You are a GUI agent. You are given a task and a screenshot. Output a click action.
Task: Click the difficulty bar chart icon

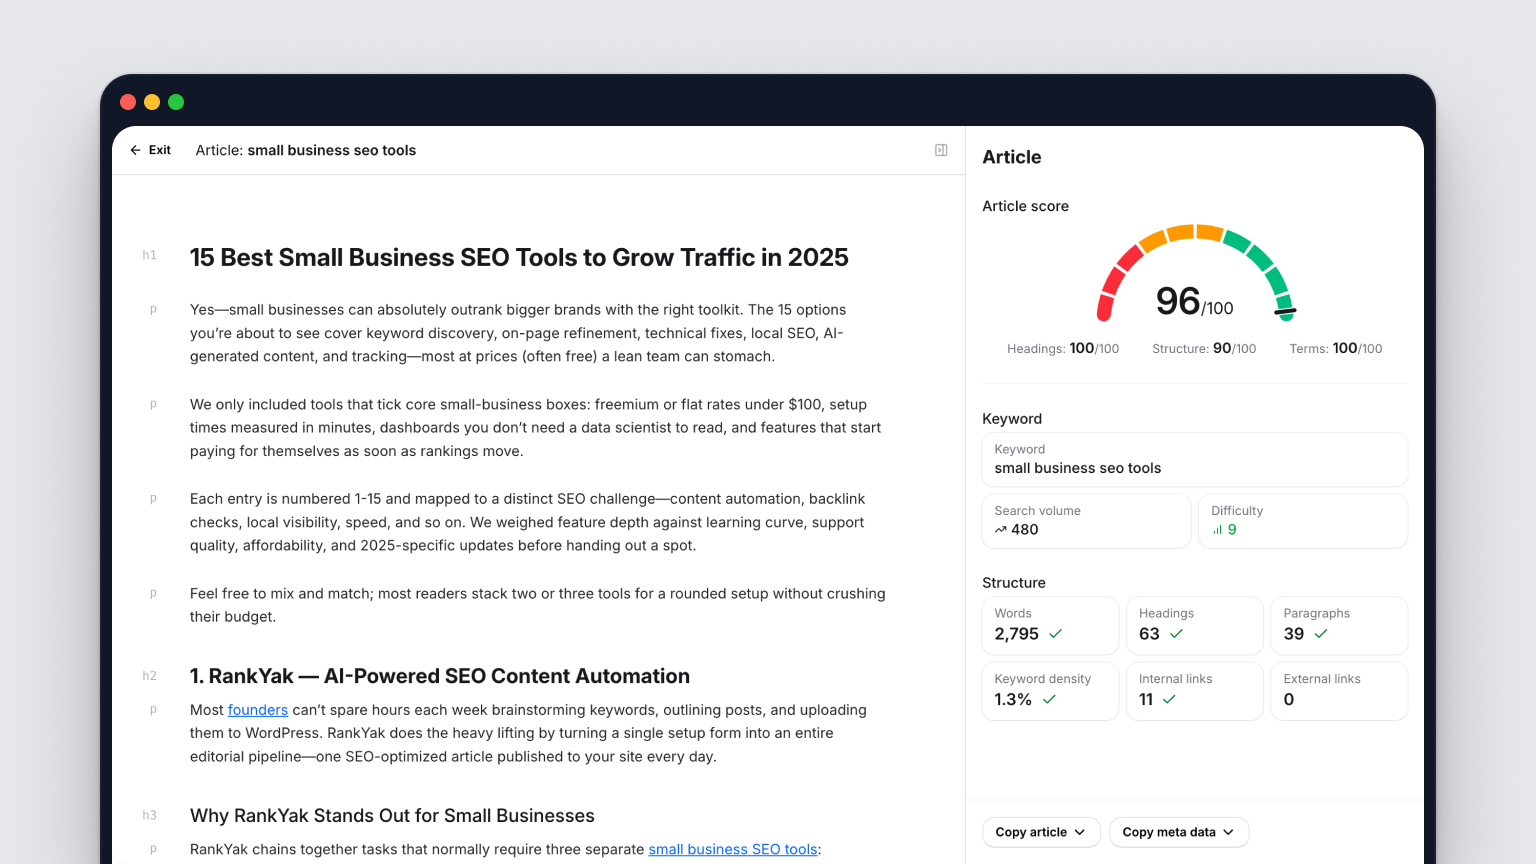click(1217, 530)
